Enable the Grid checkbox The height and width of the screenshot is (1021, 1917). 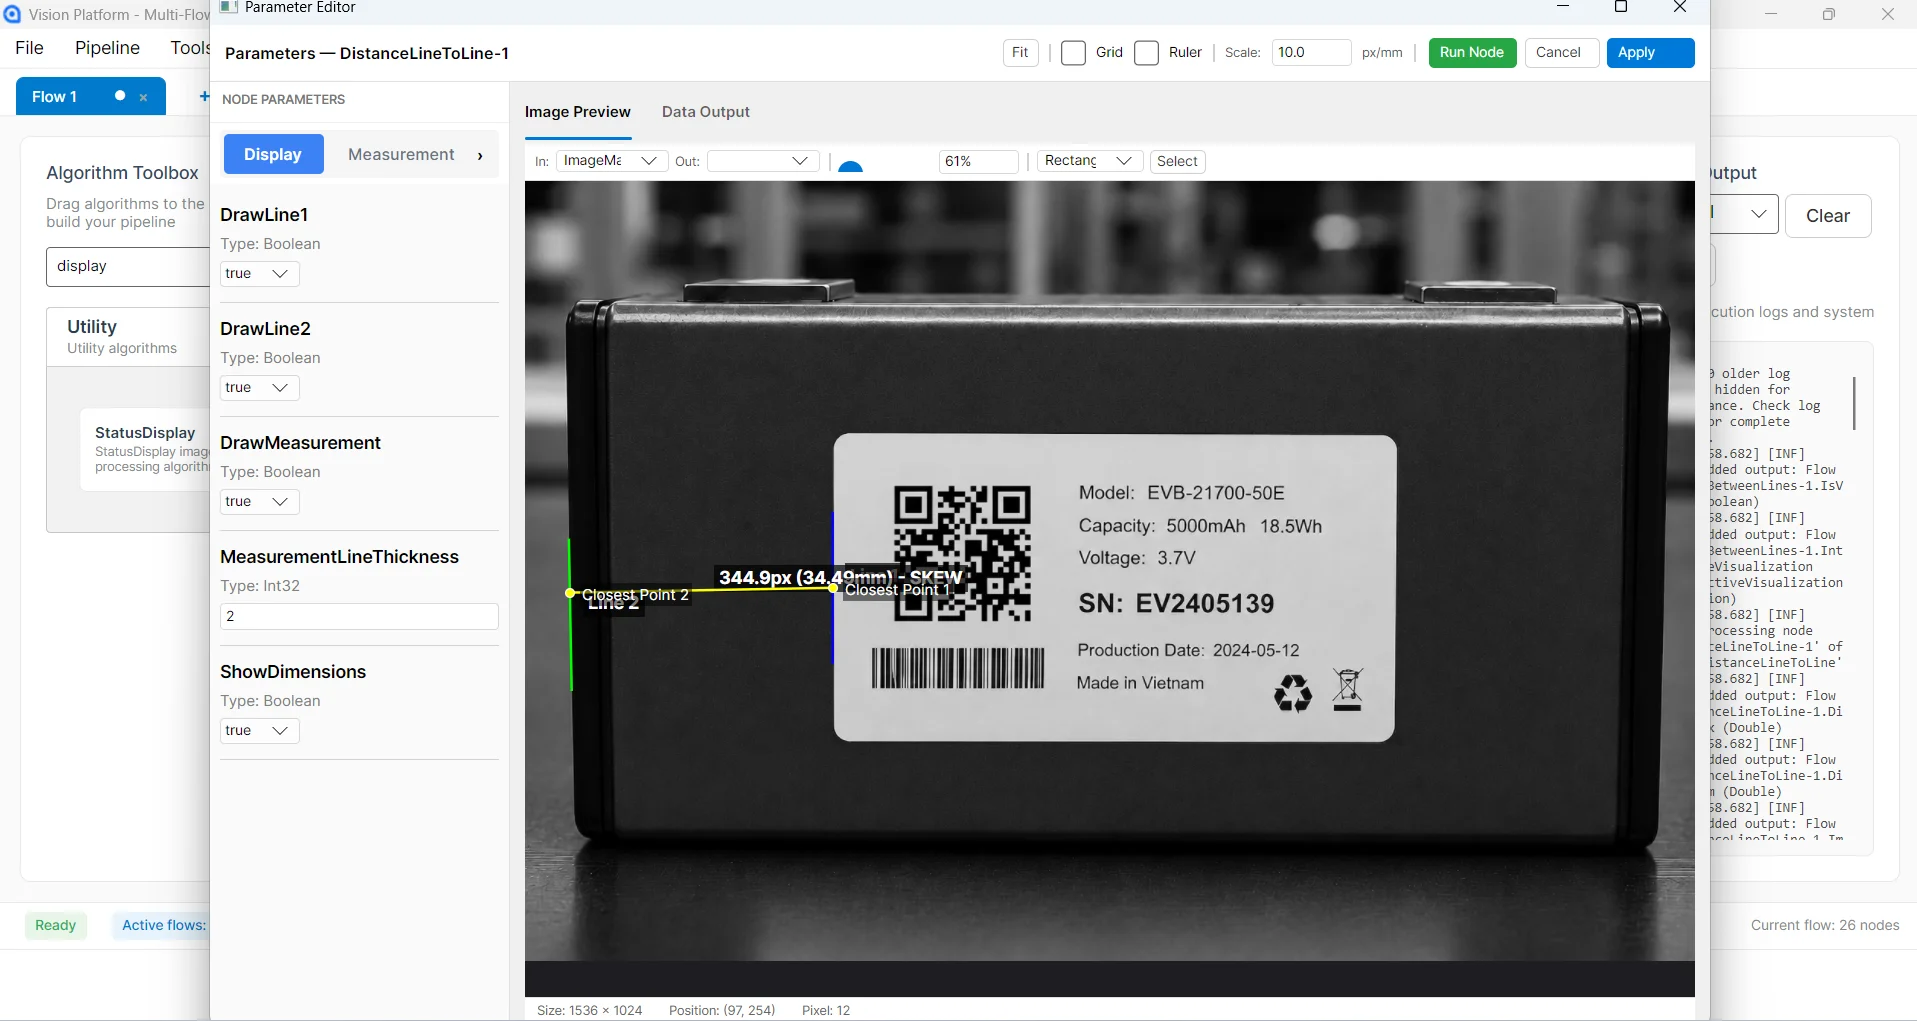(1073, 53)
